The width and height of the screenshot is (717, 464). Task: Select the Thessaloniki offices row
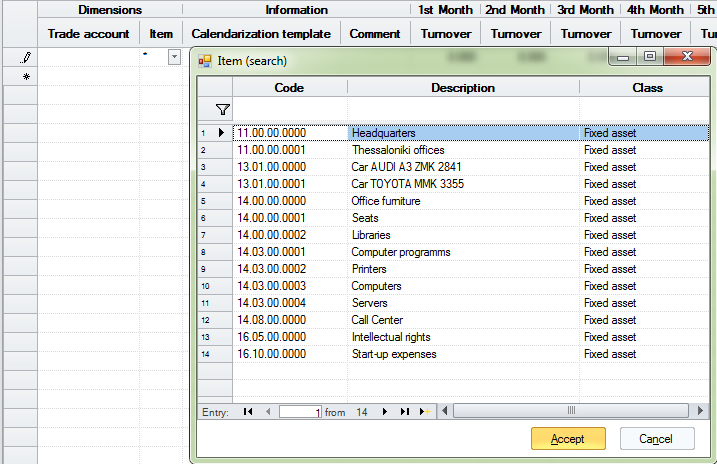point(471,150)
